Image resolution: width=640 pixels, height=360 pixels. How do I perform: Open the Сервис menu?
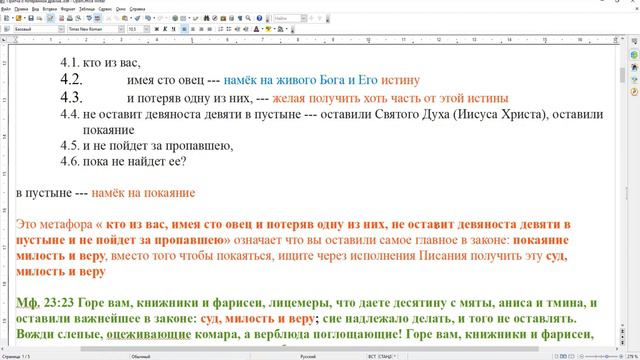(x=105, y=9)
